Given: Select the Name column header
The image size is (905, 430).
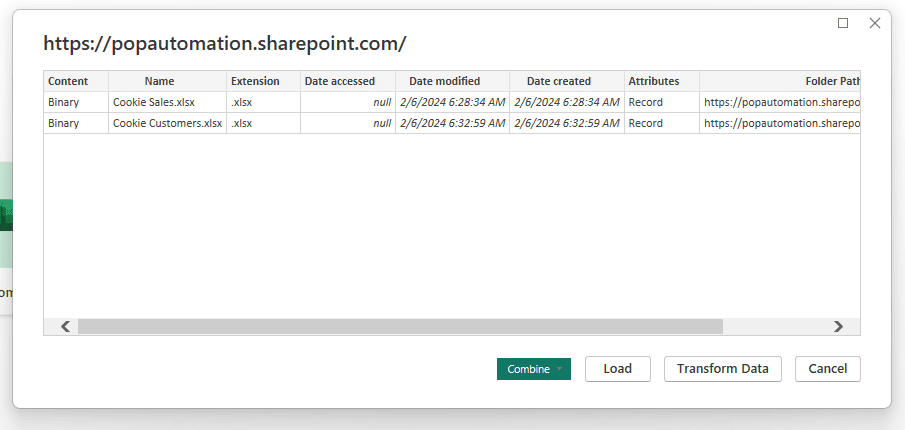Looking at the screenshot, I should [159, 81].
